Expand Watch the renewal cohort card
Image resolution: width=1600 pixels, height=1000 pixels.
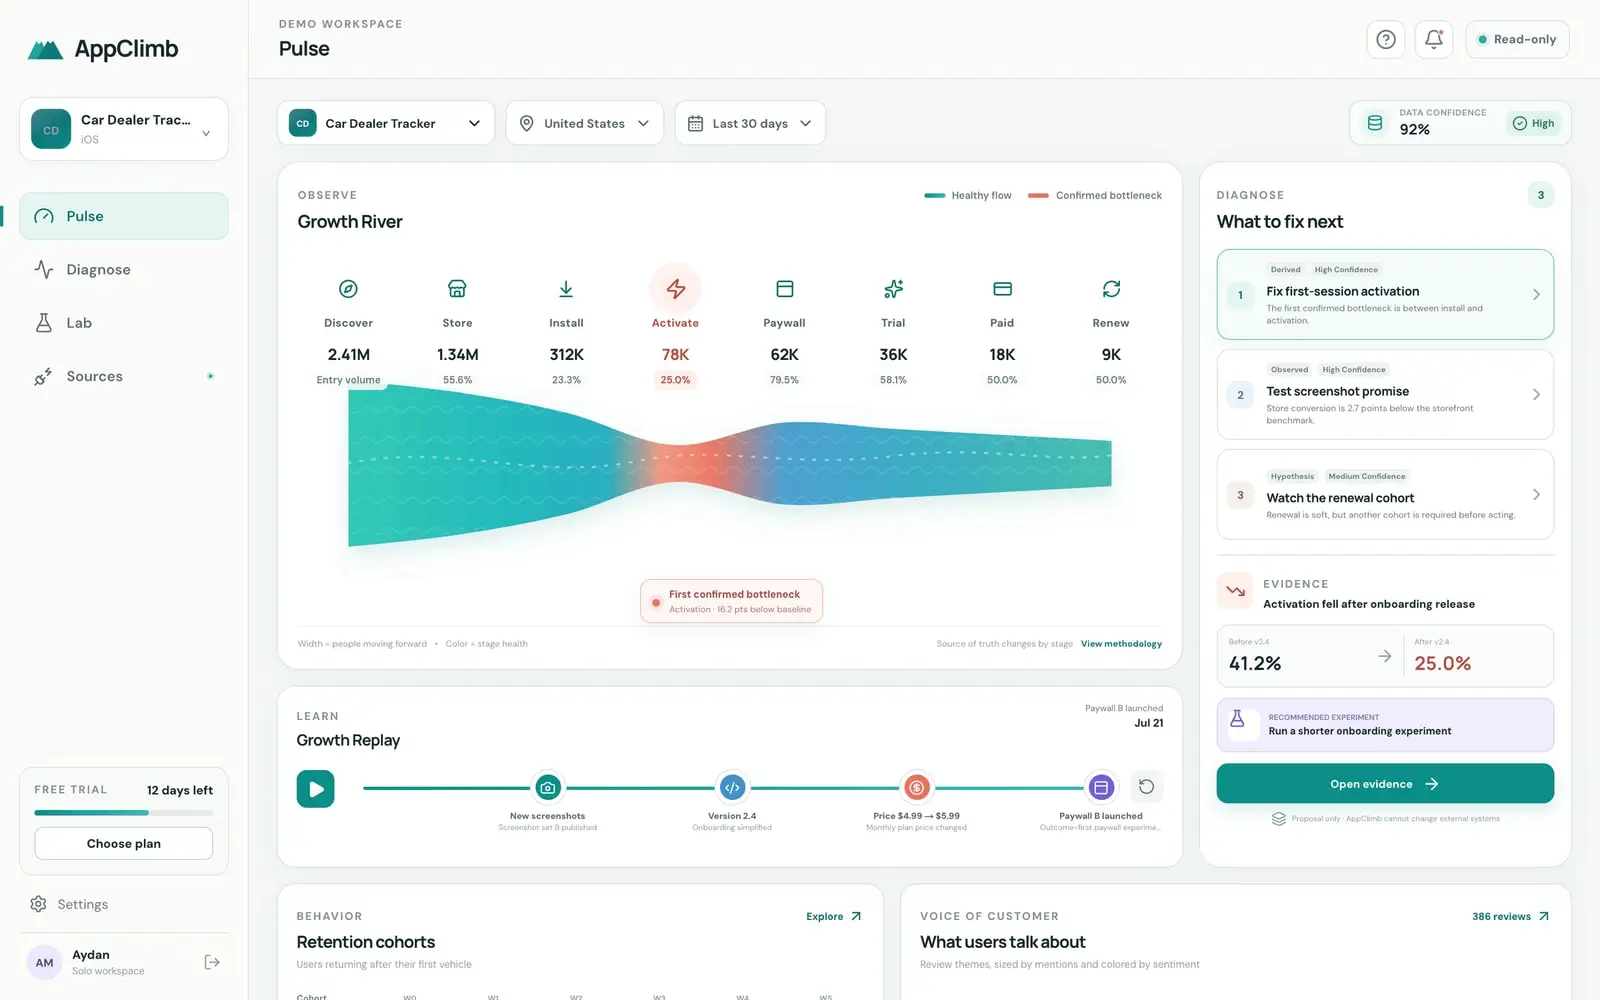click(1385, 494)
